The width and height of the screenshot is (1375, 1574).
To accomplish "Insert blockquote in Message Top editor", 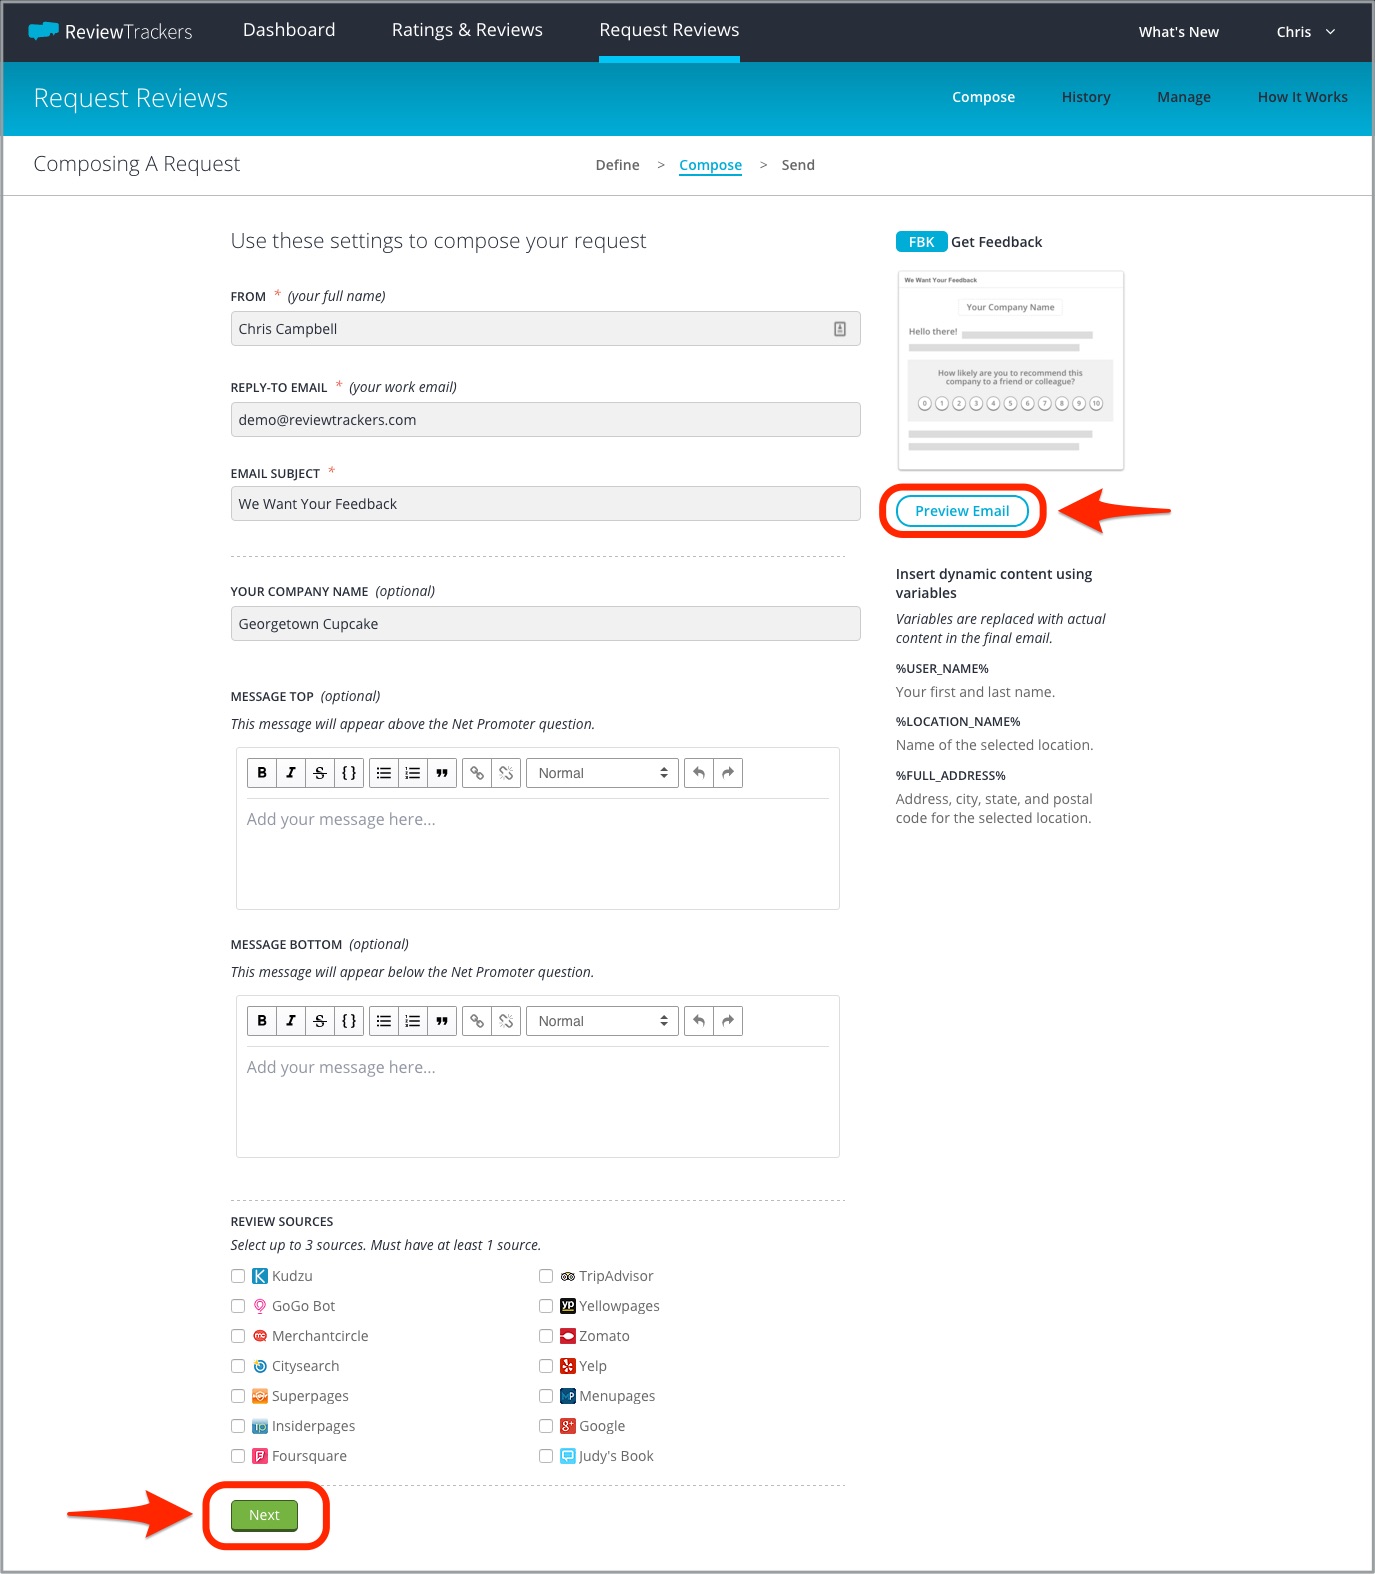I will tap(442, 773).
